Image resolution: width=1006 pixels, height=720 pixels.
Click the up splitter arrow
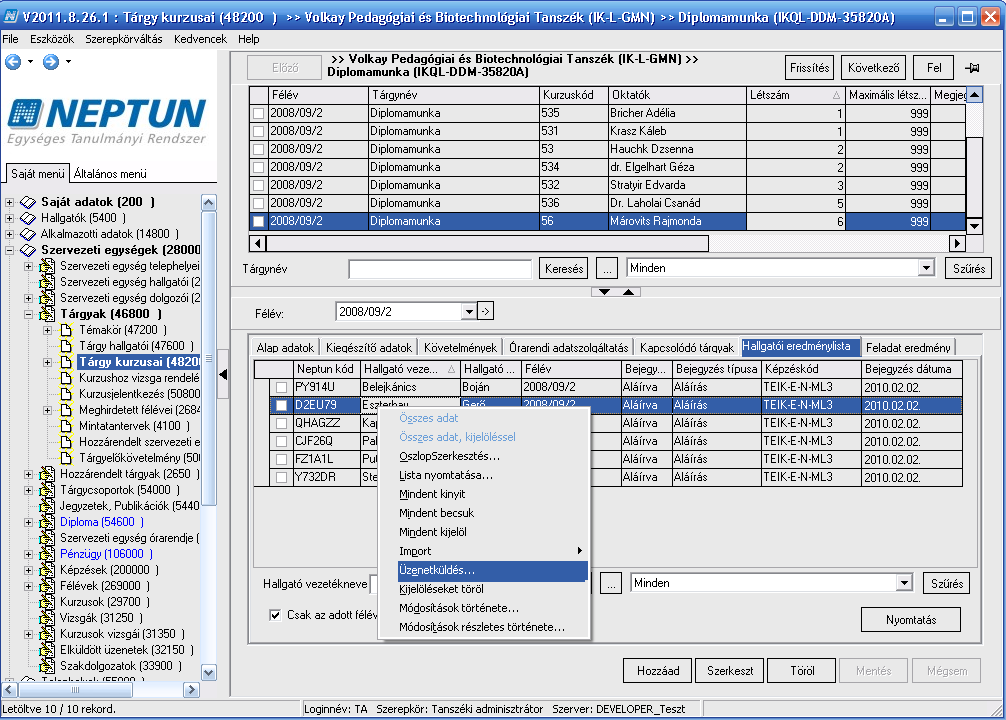(629, 292)
